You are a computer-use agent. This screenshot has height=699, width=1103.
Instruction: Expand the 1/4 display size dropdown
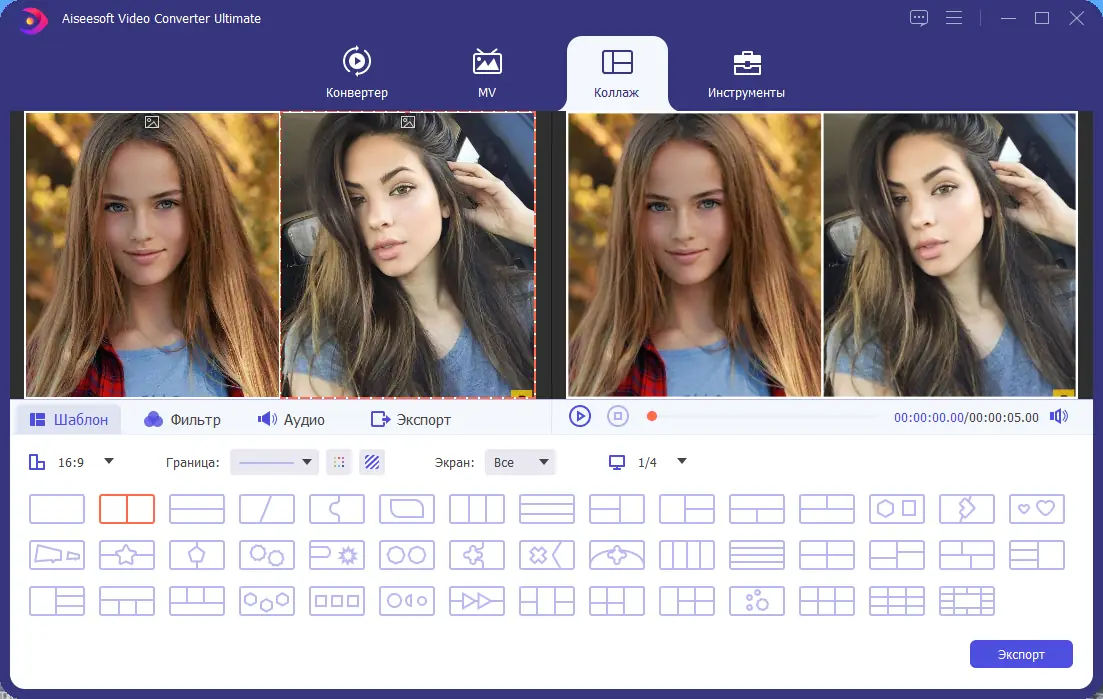coord(682,461)
